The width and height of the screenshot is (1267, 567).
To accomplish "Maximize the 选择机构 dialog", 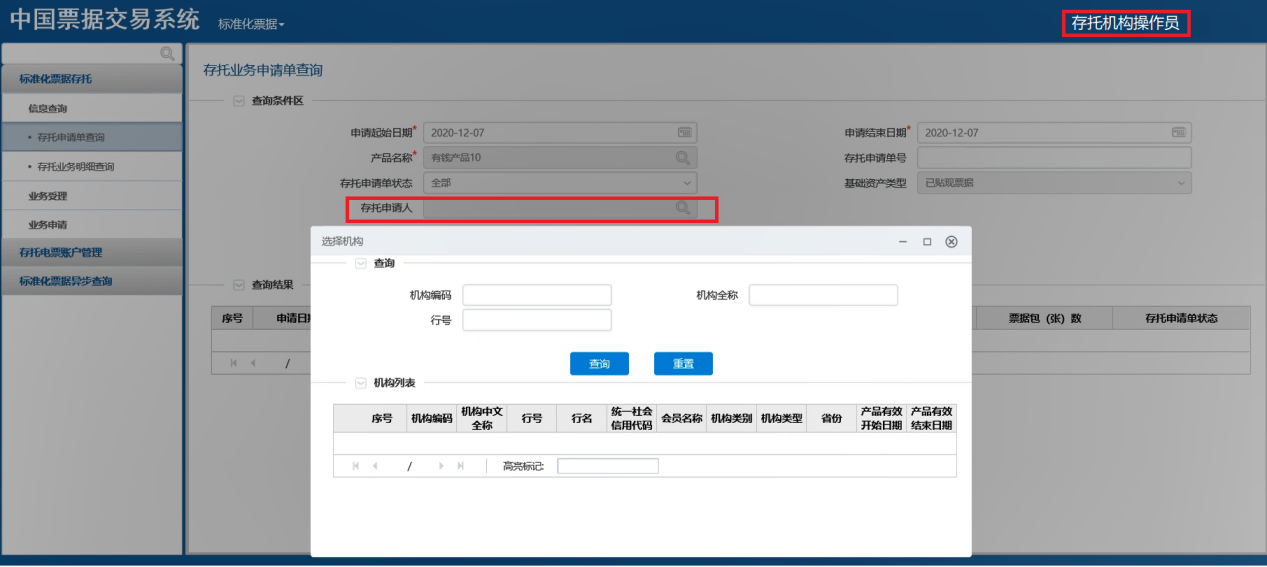I will [x=927, y=242].
